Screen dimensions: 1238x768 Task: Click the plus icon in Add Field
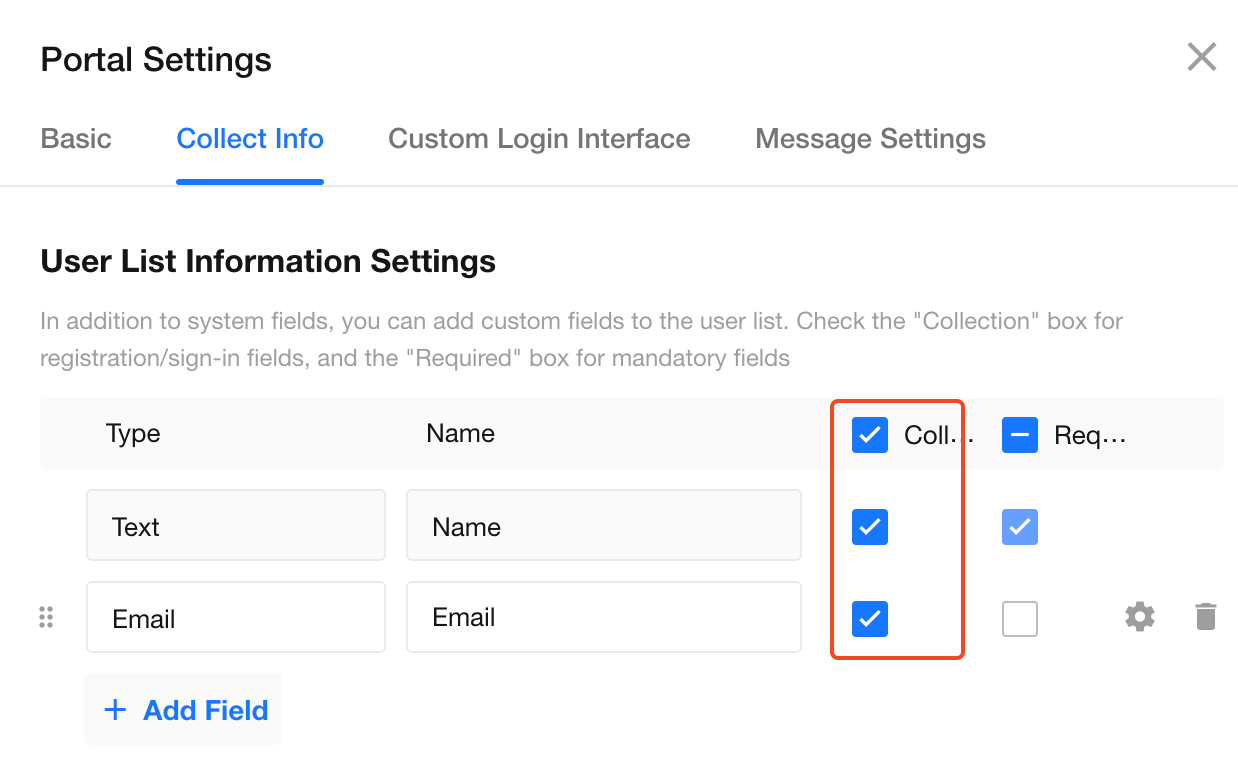coord(116,710)
